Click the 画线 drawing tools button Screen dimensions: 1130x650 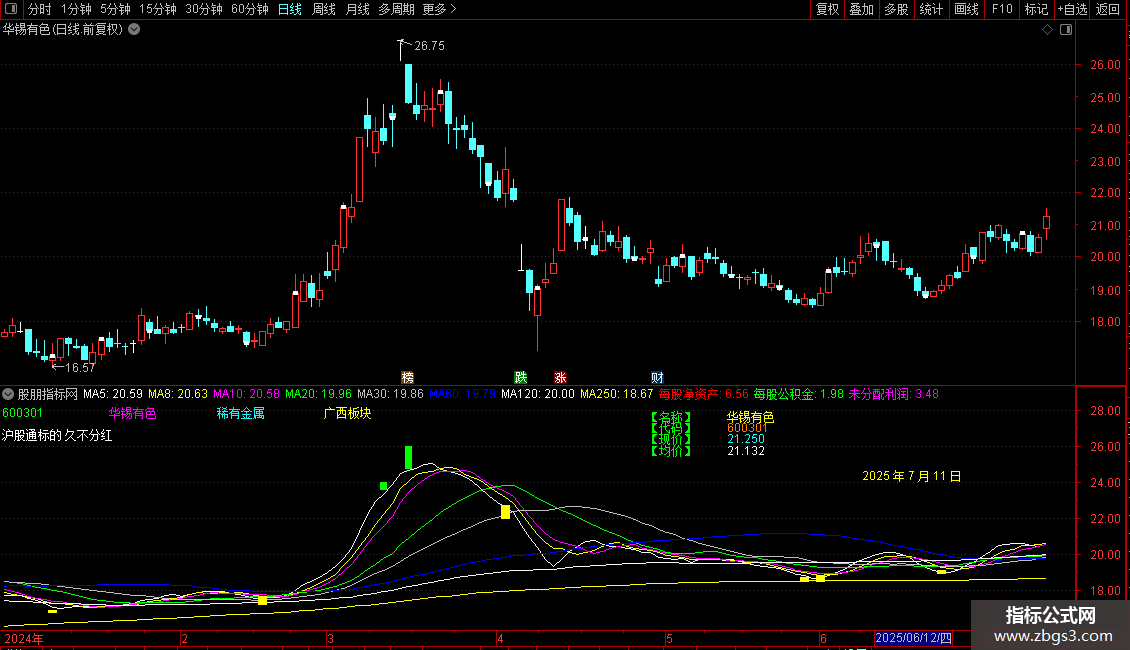point(966,9)
